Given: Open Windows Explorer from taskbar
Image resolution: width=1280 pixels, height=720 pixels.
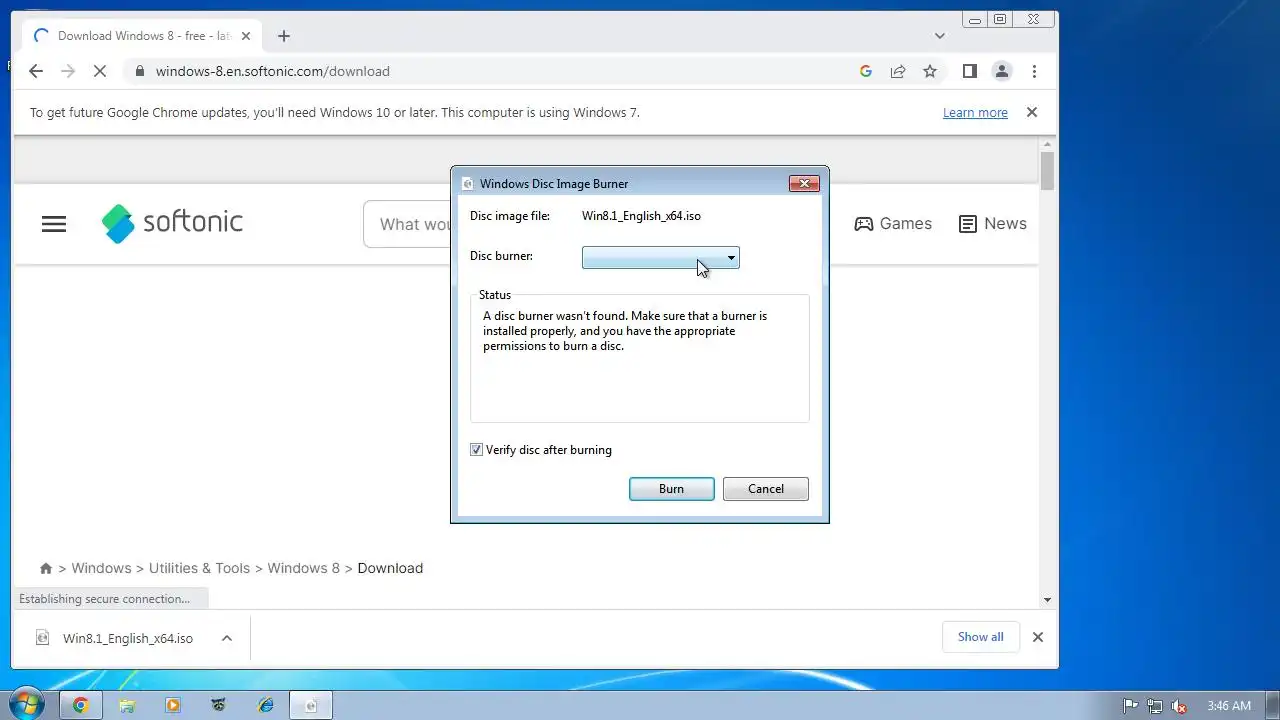Looking at the screenshot, I should 127,705.
